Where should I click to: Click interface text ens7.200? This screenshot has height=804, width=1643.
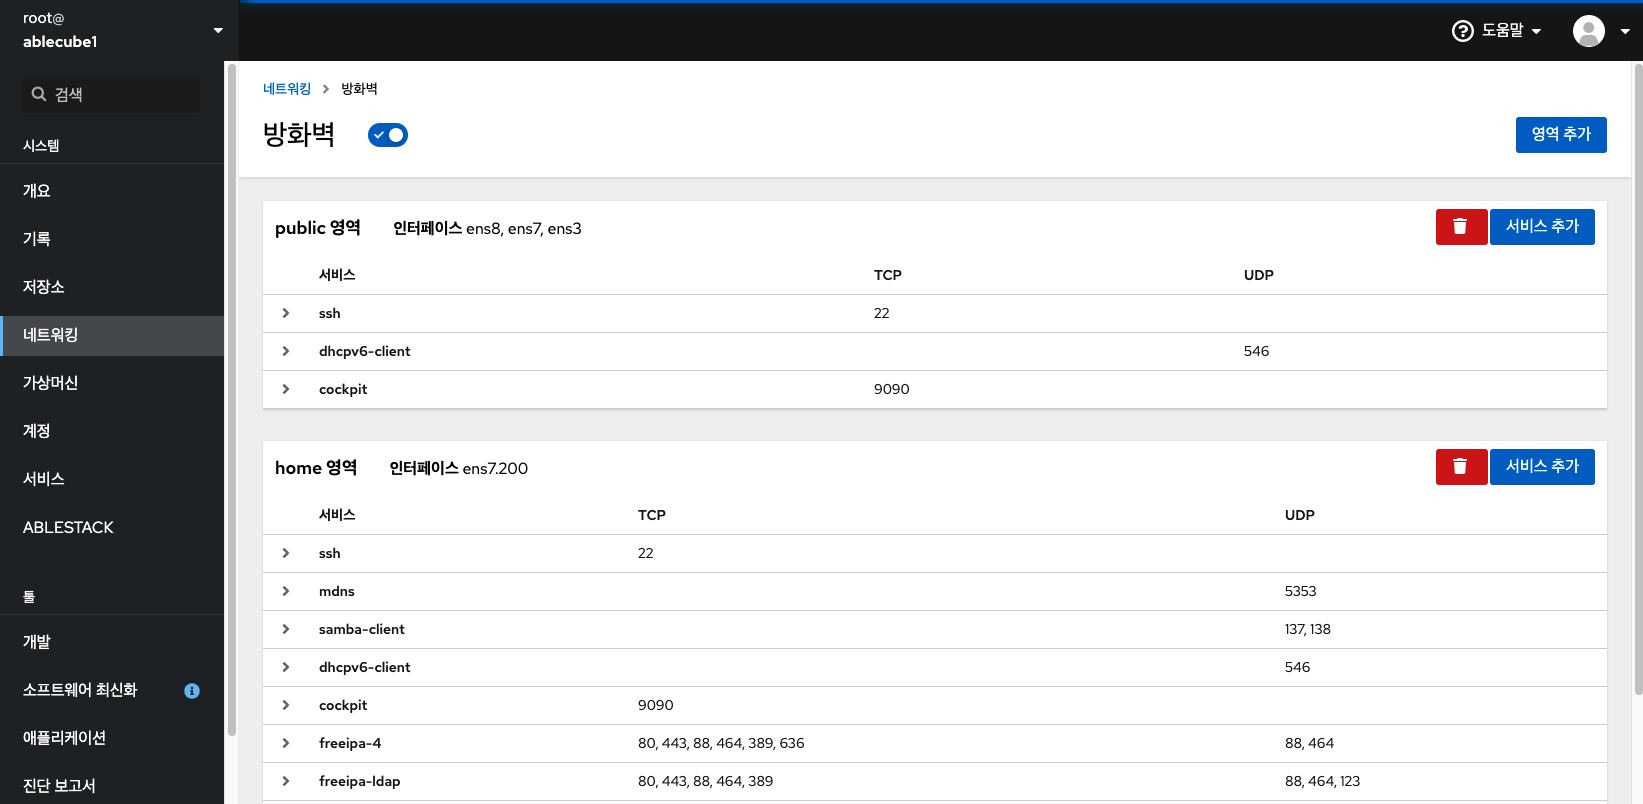click(x=495, y=468)
